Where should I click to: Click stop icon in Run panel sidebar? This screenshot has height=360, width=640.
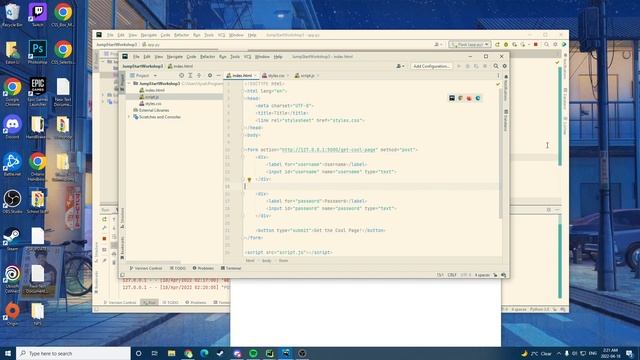pos(104,238)
